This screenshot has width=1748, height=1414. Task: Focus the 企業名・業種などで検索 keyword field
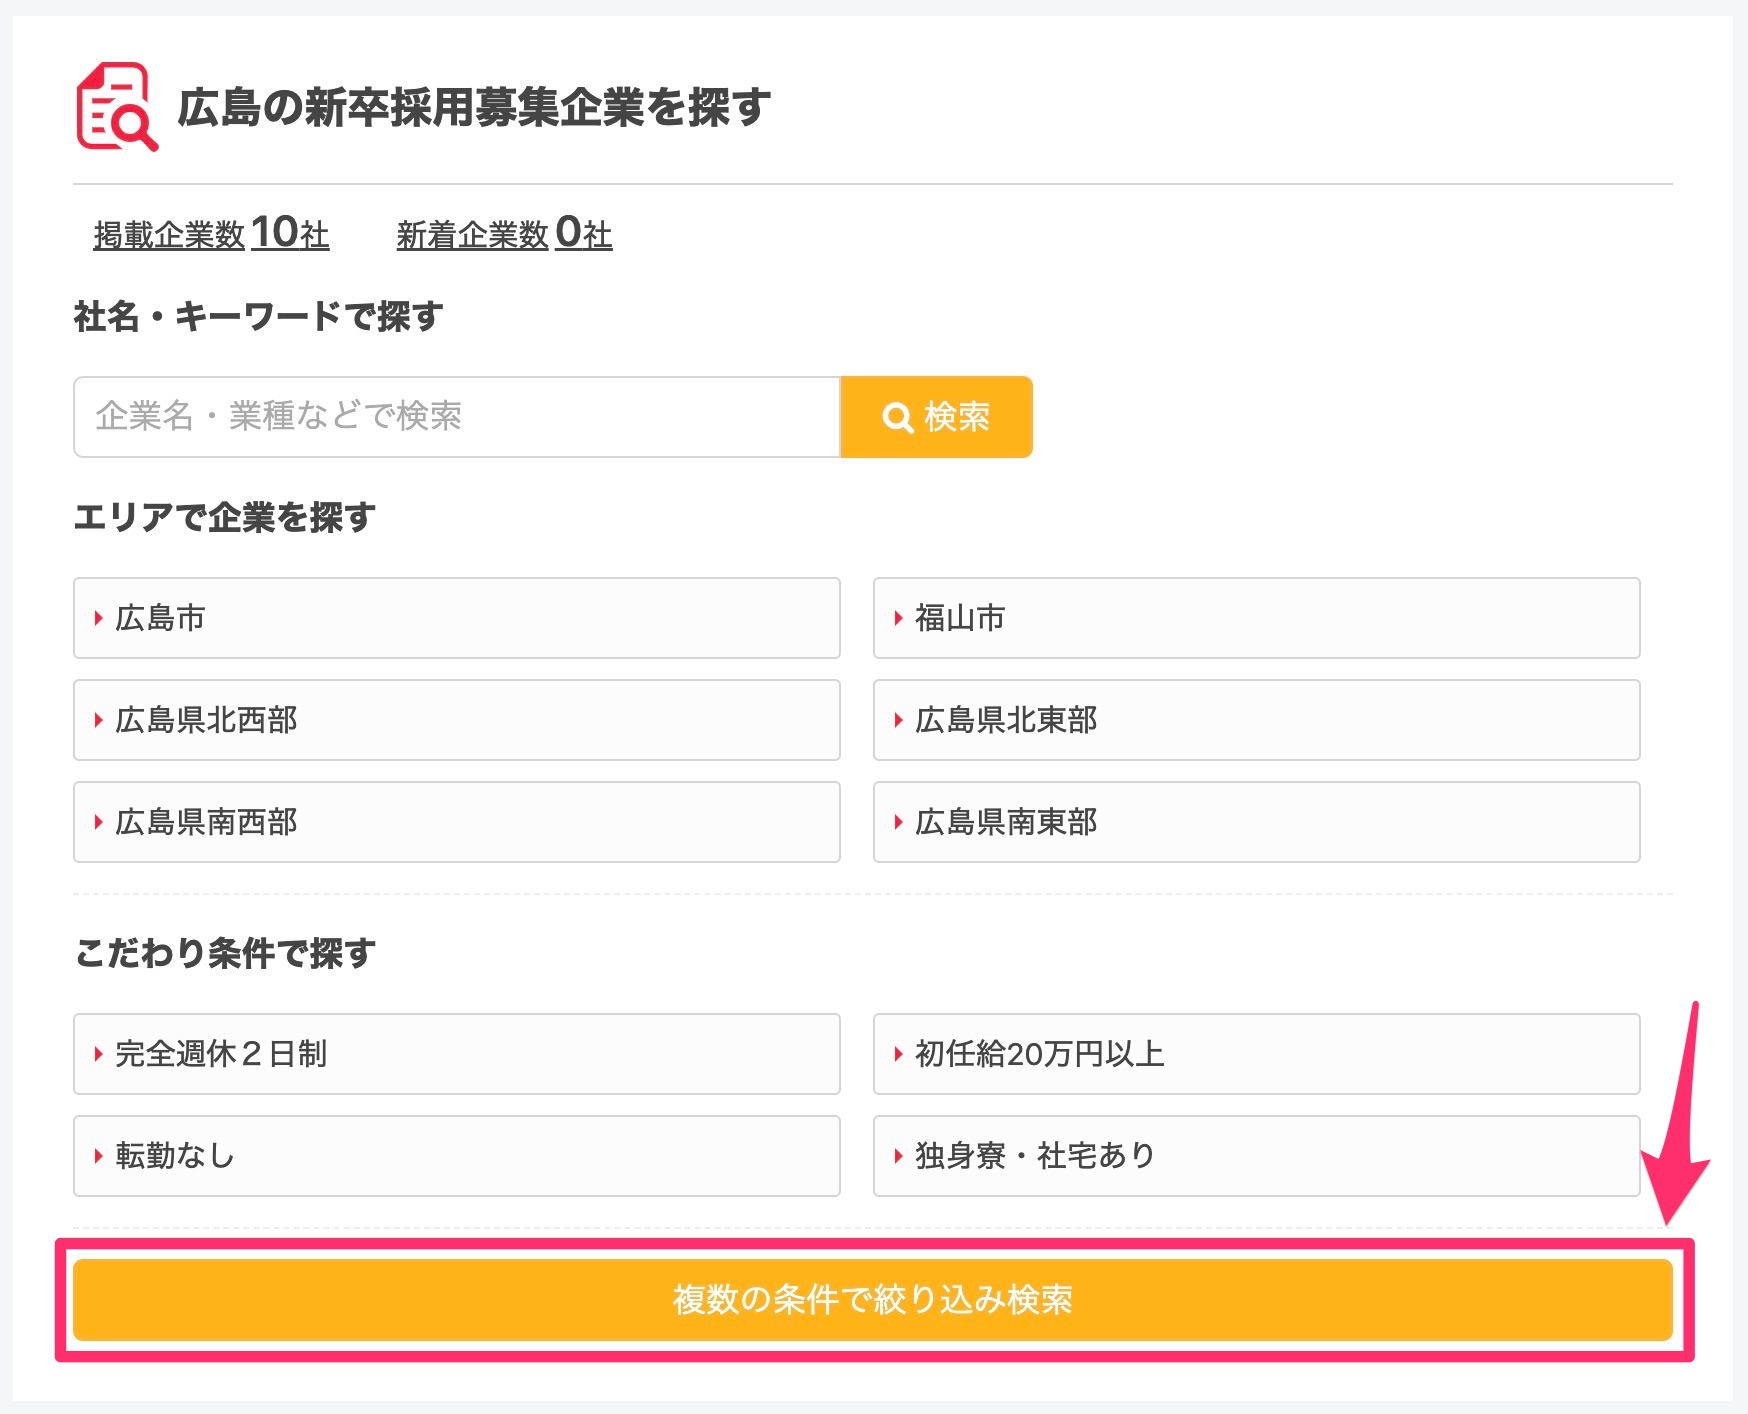point(456,417)
